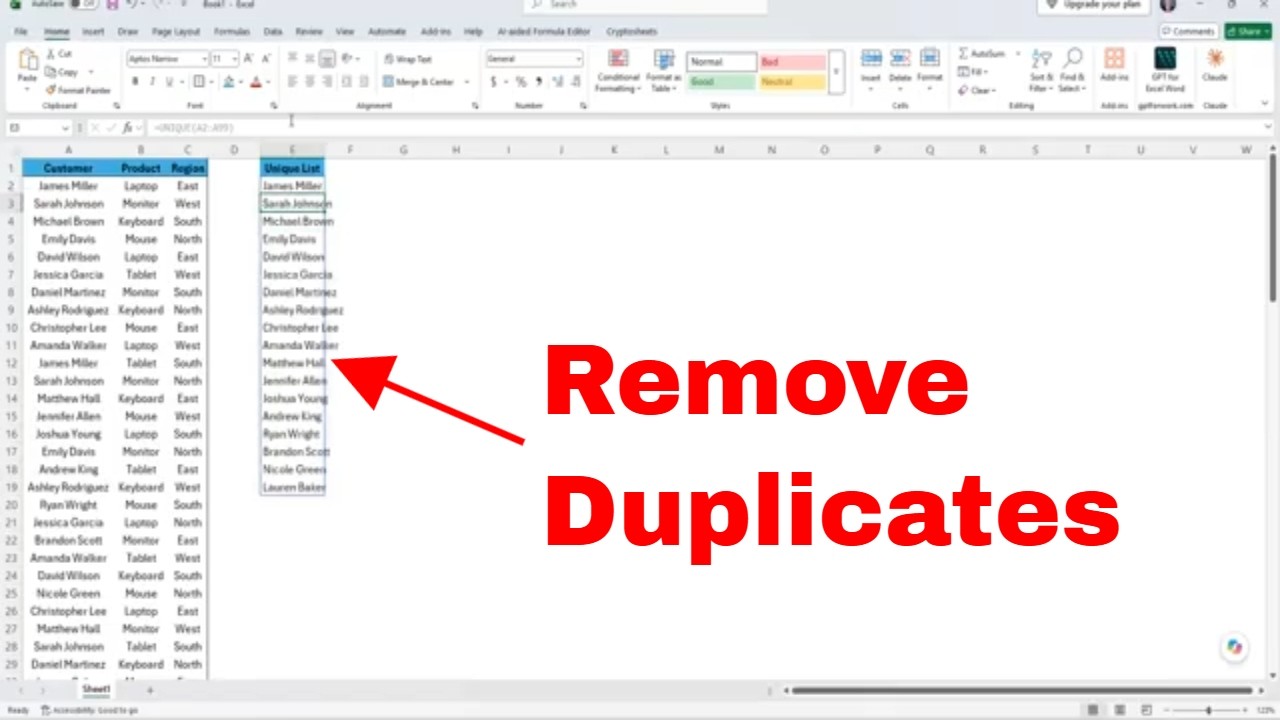
Task: Click the Delete cells icon
Action: point(900,60)
